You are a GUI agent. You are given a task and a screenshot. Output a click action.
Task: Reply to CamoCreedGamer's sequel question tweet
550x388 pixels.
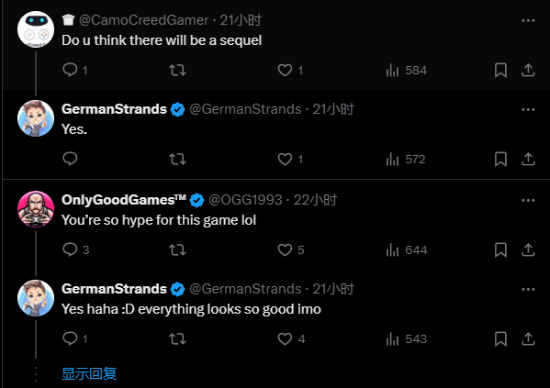click(70, 70)
